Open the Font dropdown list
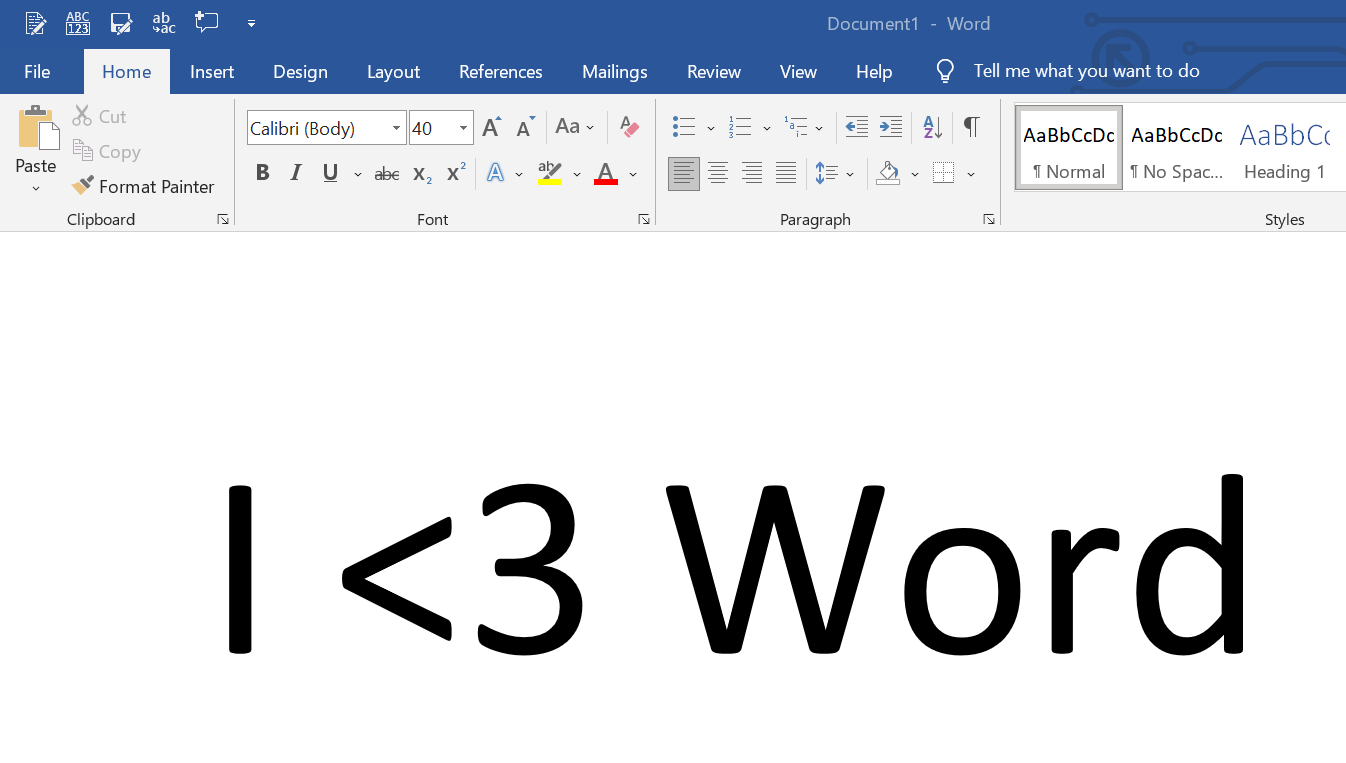 (396, 128)
